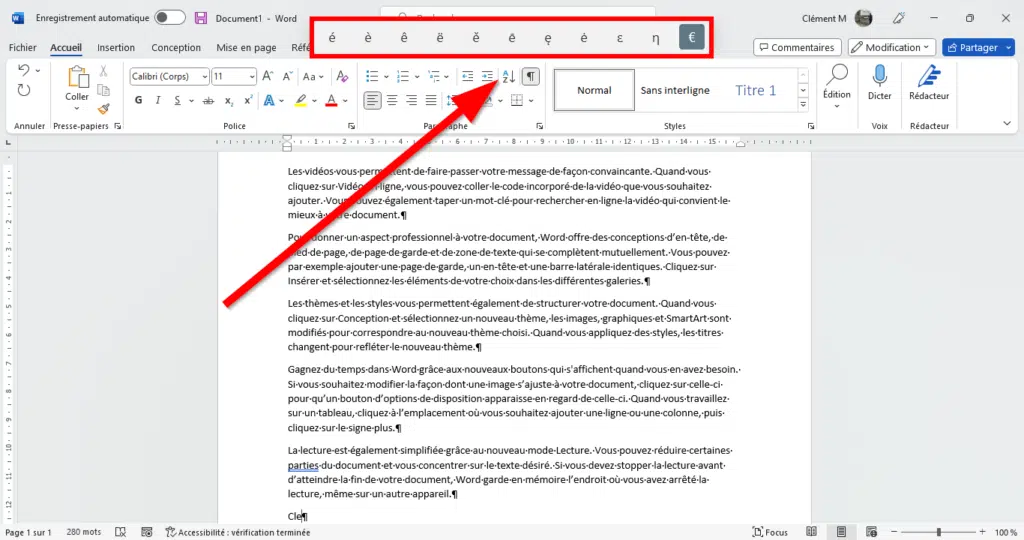Open the Change case Aa dropdown
This screenshot has height=540, width=1024.
(x=313, y=76)
